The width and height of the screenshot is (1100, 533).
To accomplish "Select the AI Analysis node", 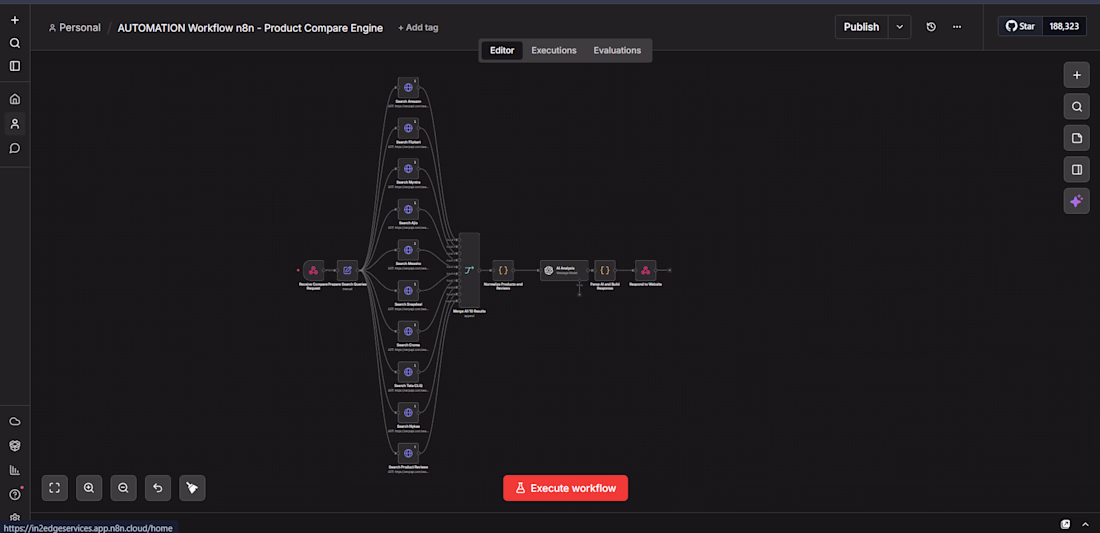I will pos(564,270).
